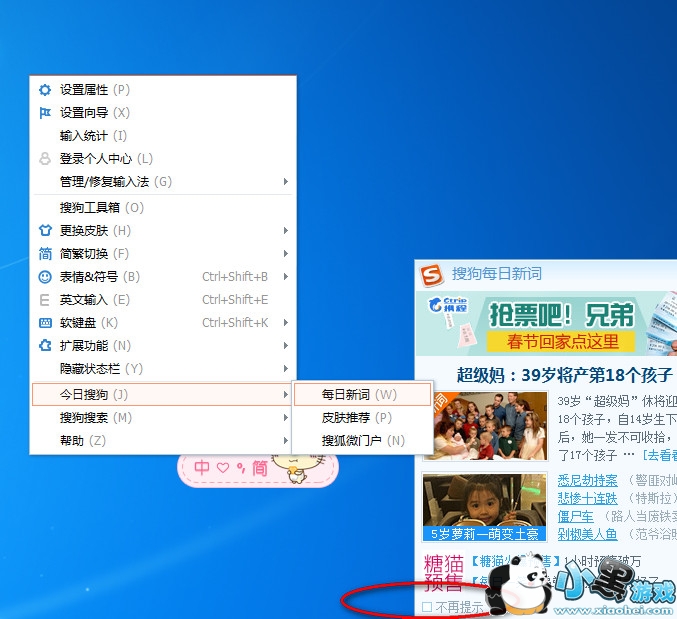Open the 5岁萝莉一萌变土豪 thumbnail
The width and height of the screenshot is (677, 619).
[x=485, y=507]
